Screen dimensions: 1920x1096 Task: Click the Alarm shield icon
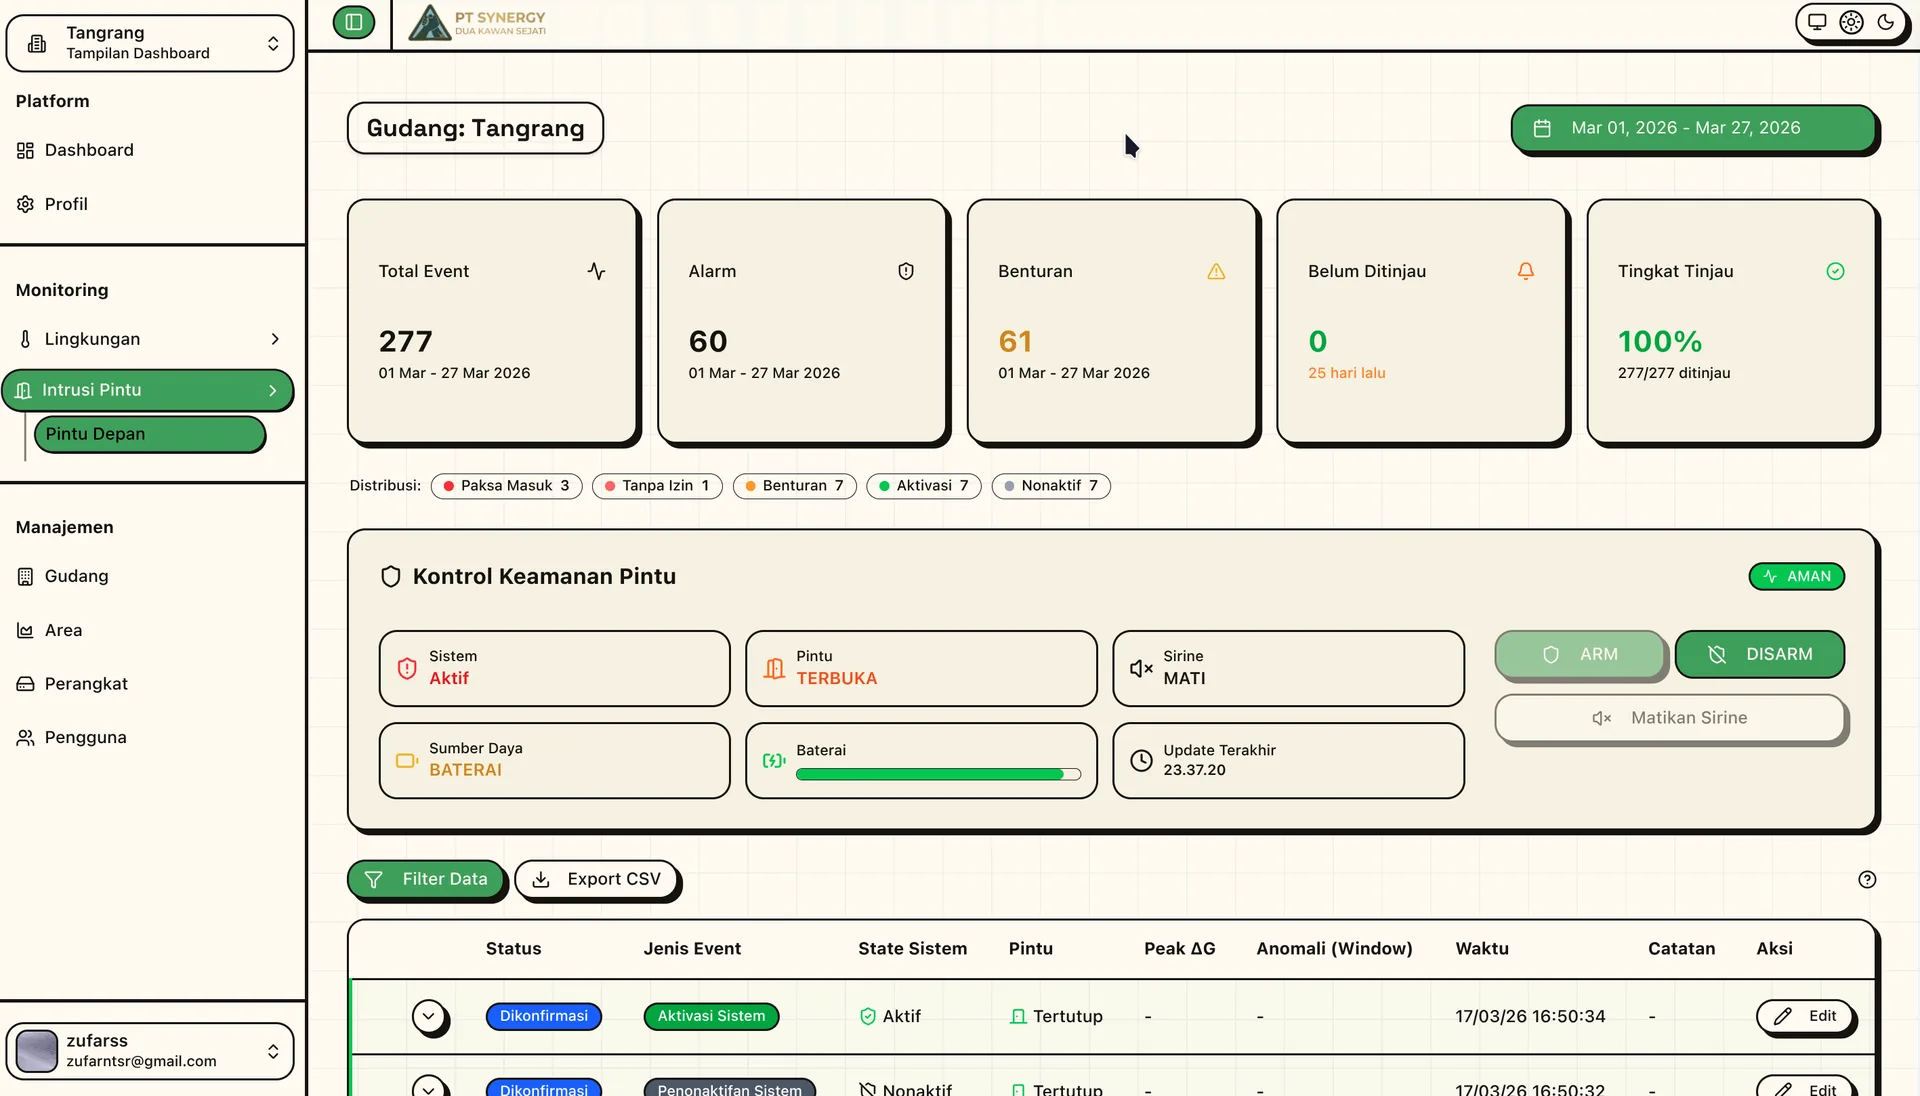pos(906,271)
